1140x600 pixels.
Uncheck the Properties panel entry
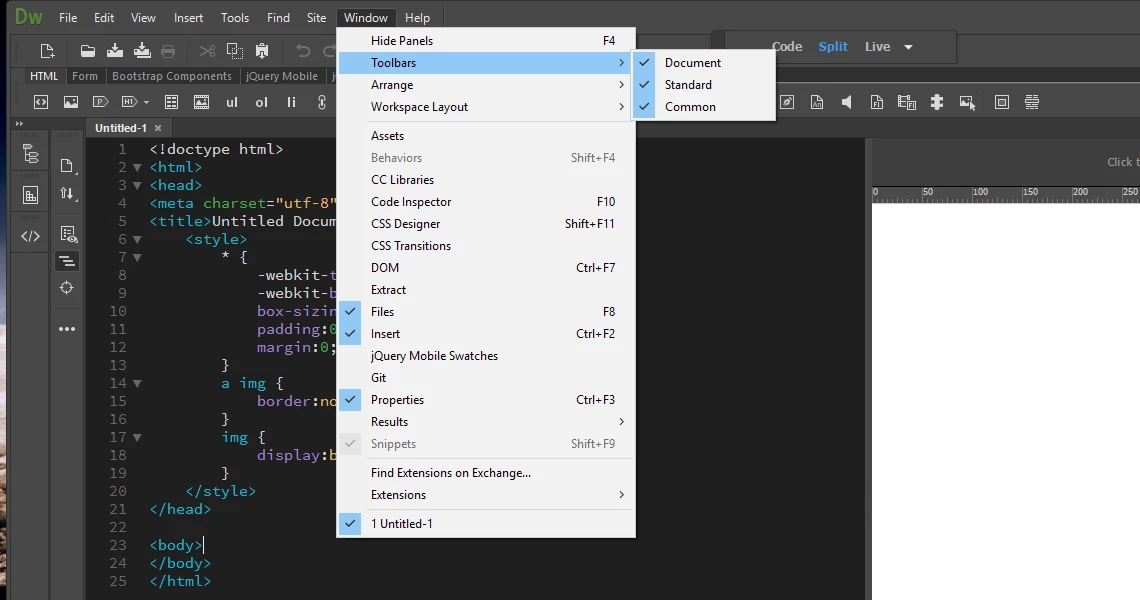[x=486, y=399]
